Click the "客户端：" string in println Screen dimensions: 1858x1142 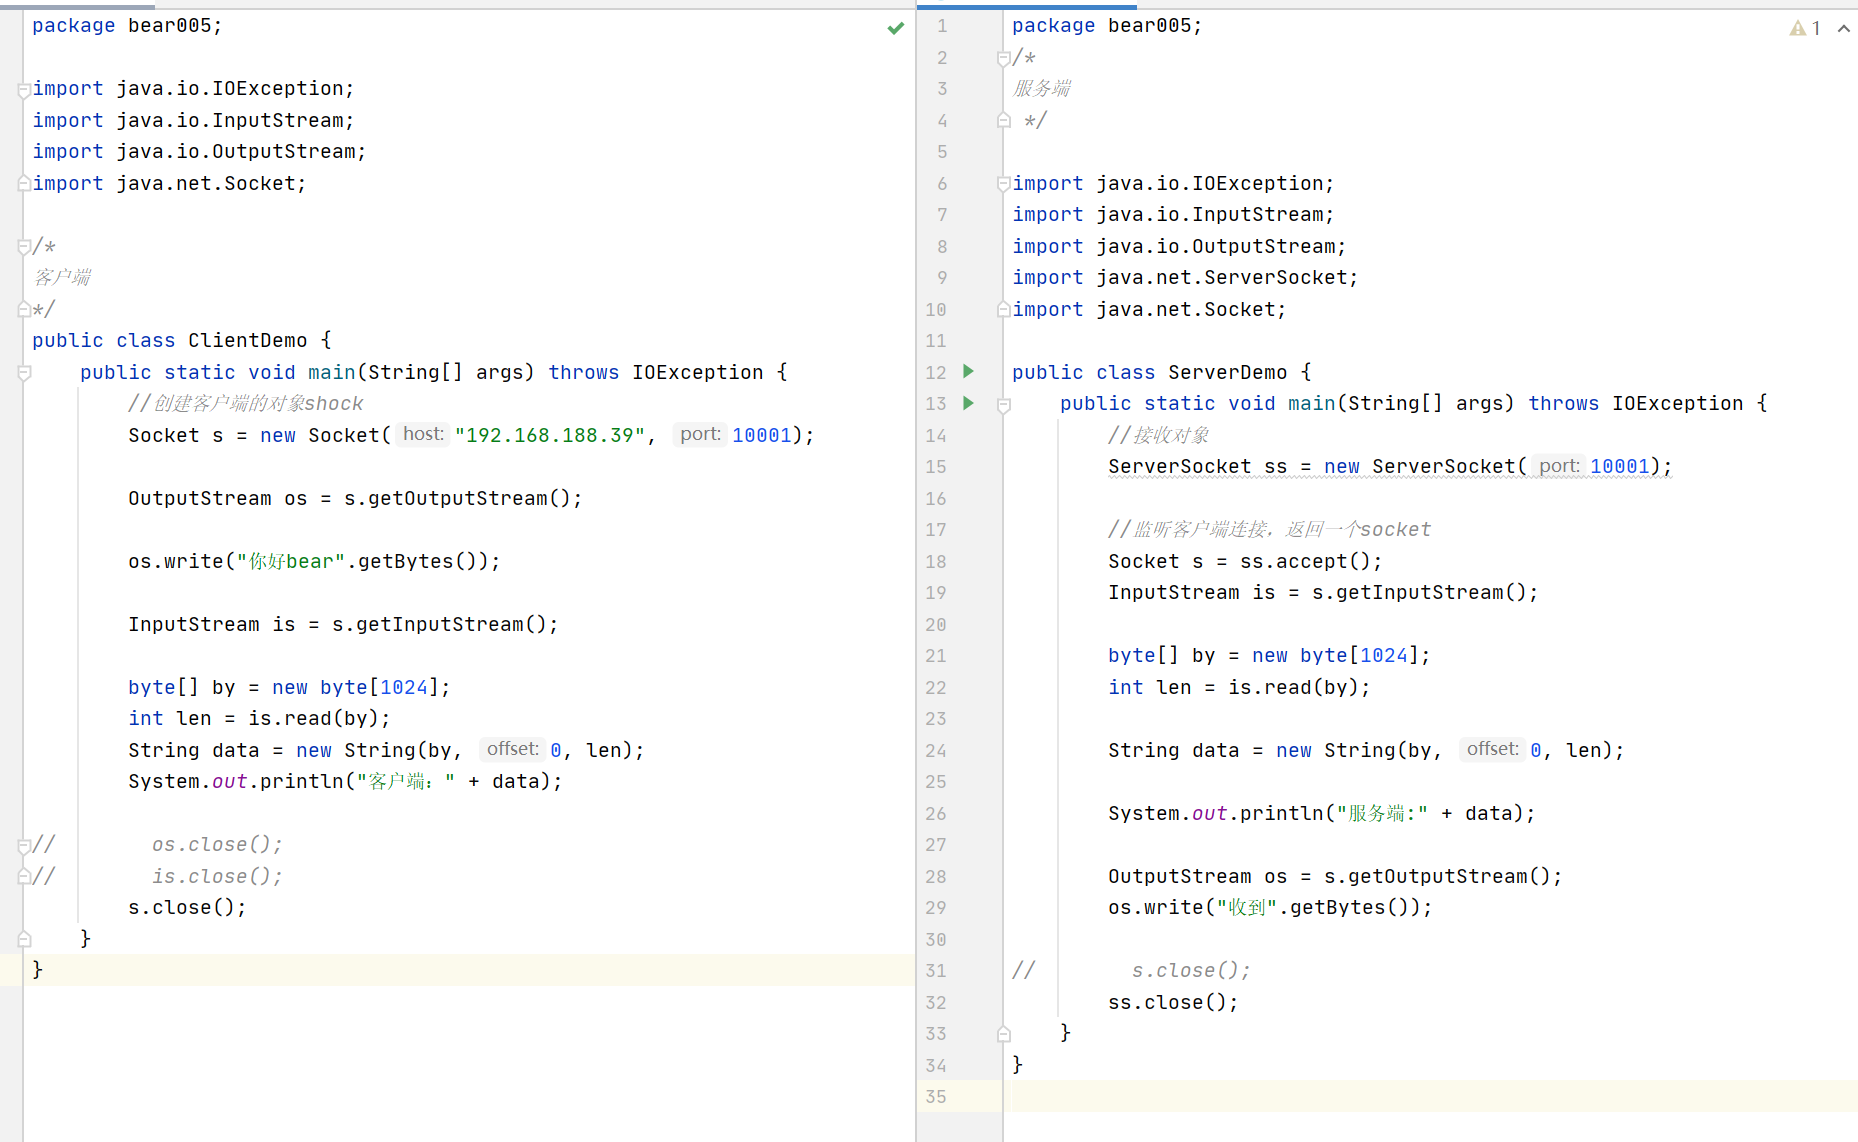406,781
